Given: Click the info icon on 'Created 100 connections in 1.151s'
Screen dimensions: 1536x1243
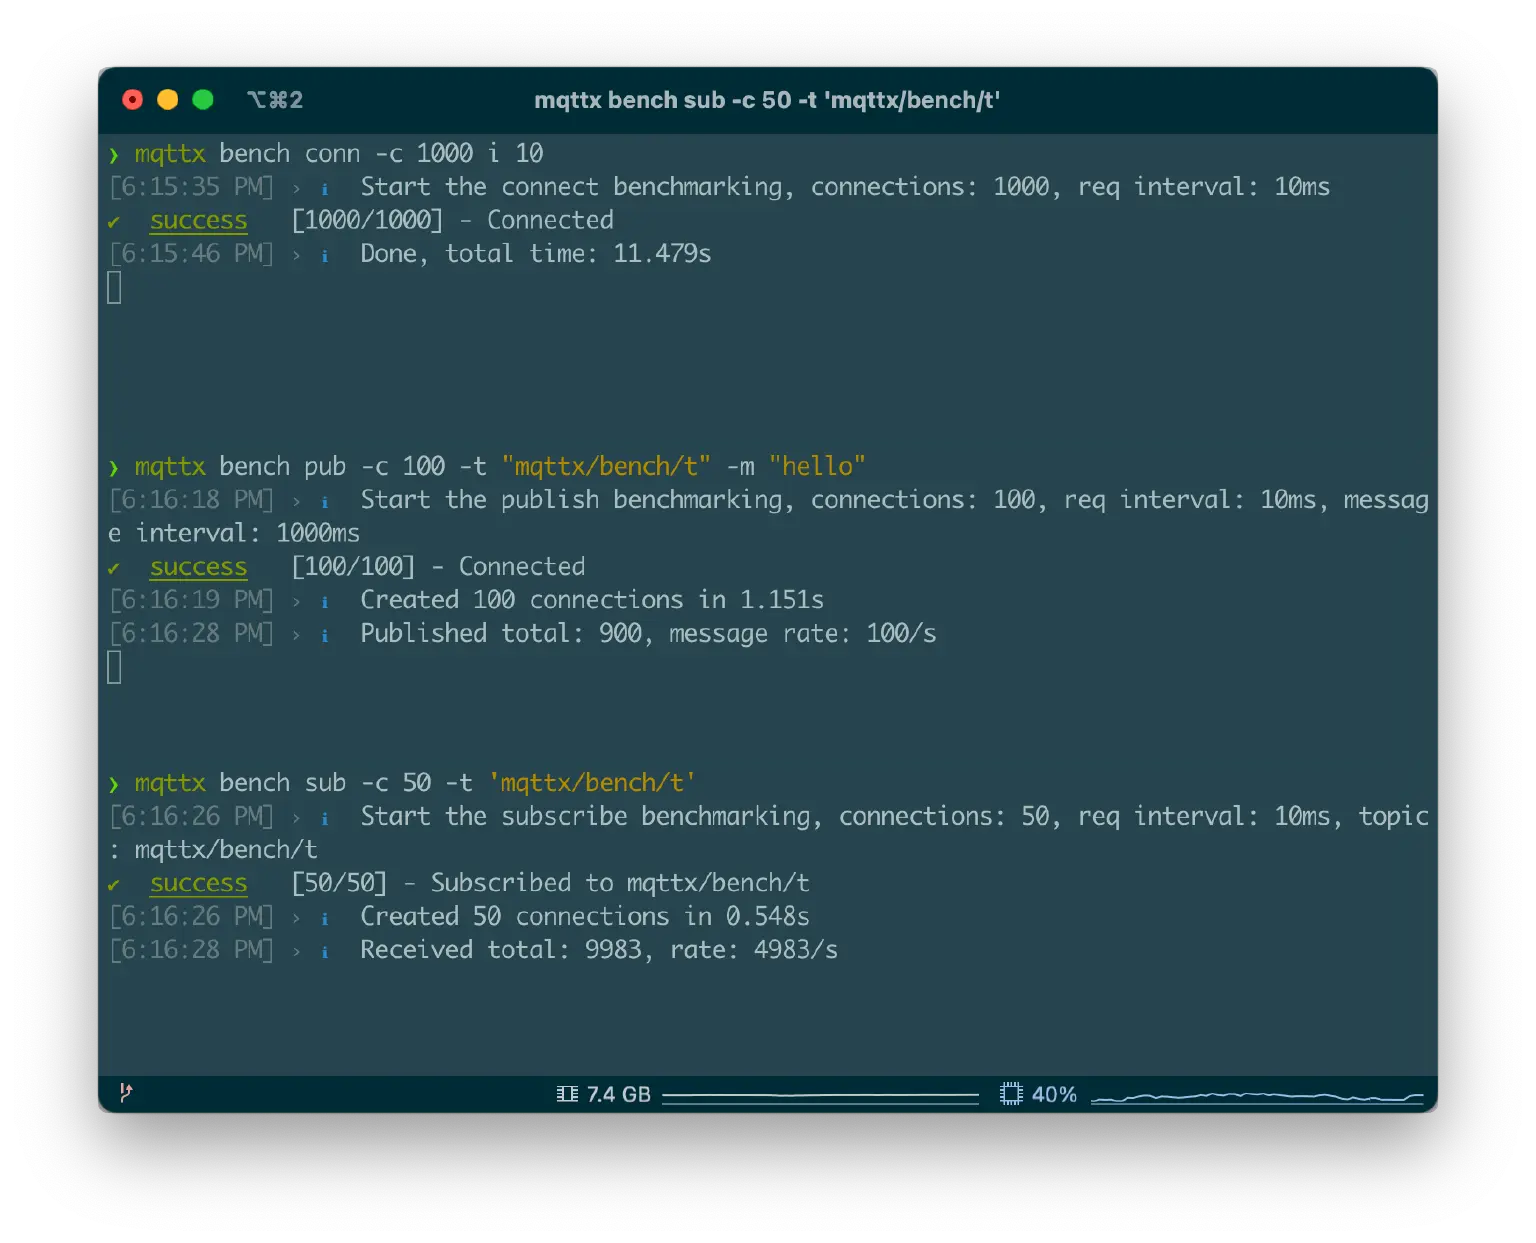Looking at the screenshot, I should [x=324, y=600].
